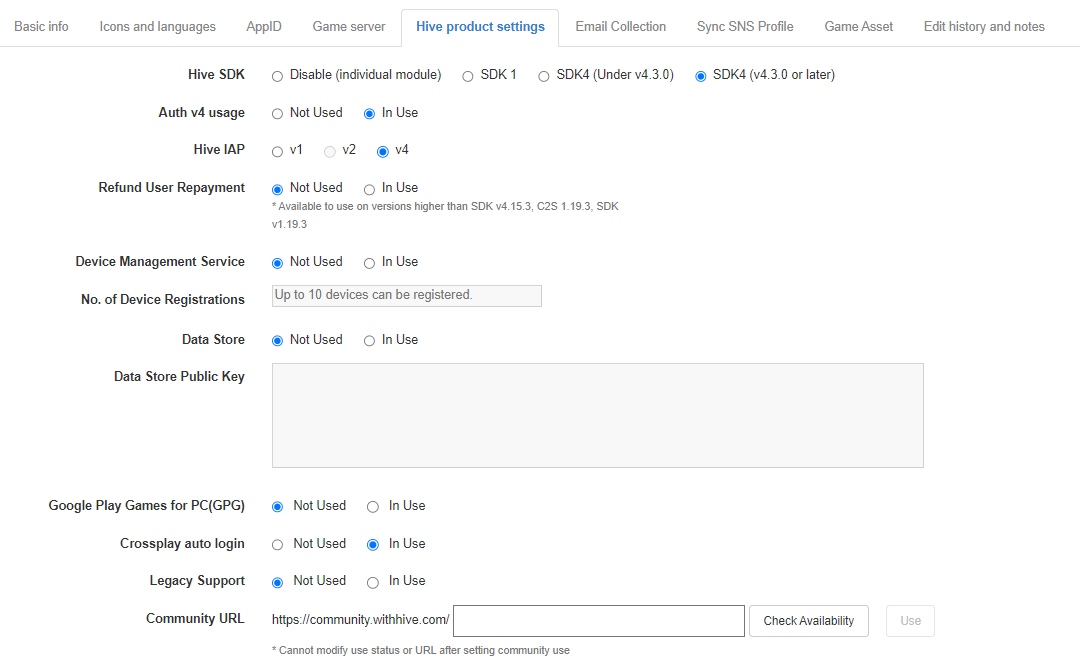Click the Check Availability button
The image size is (1080, 669).
809,621
